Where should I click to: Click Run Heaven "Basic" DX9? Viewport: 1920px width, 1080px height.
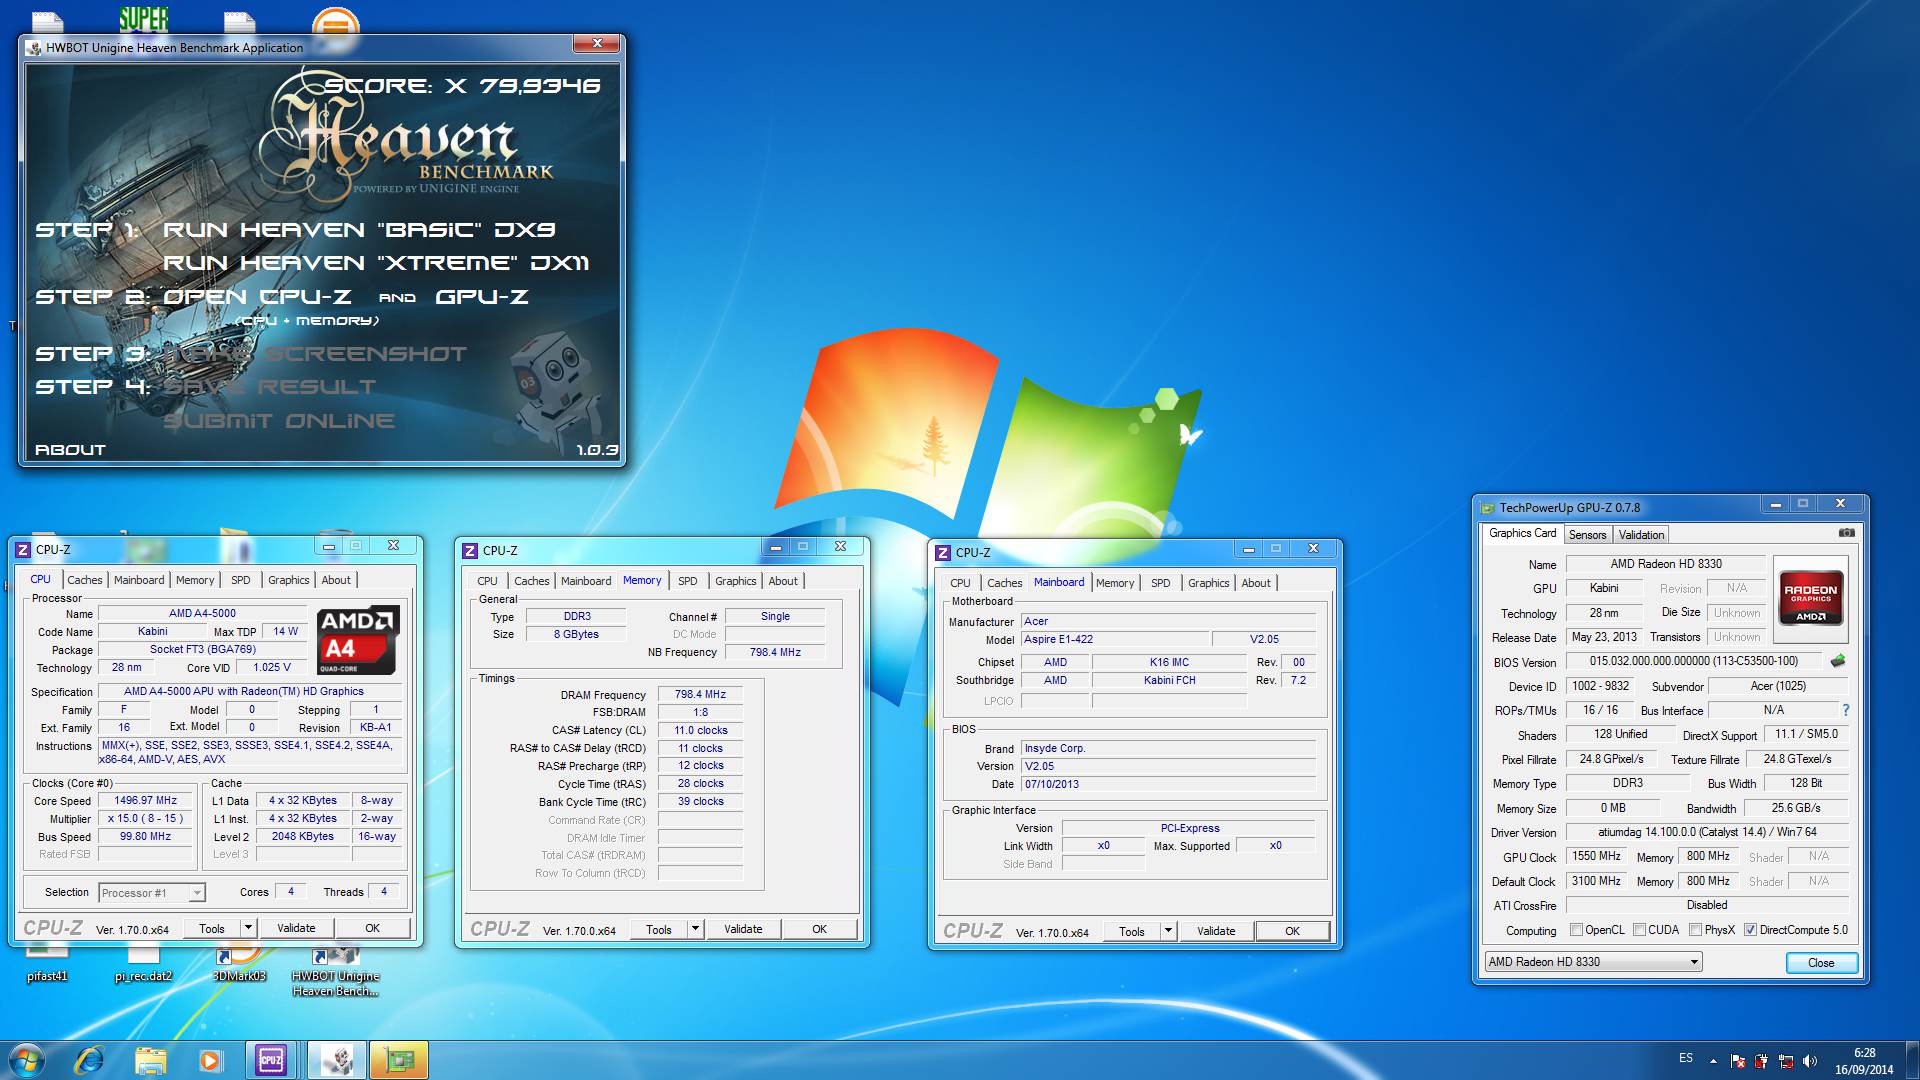click(x=359, y=230)
